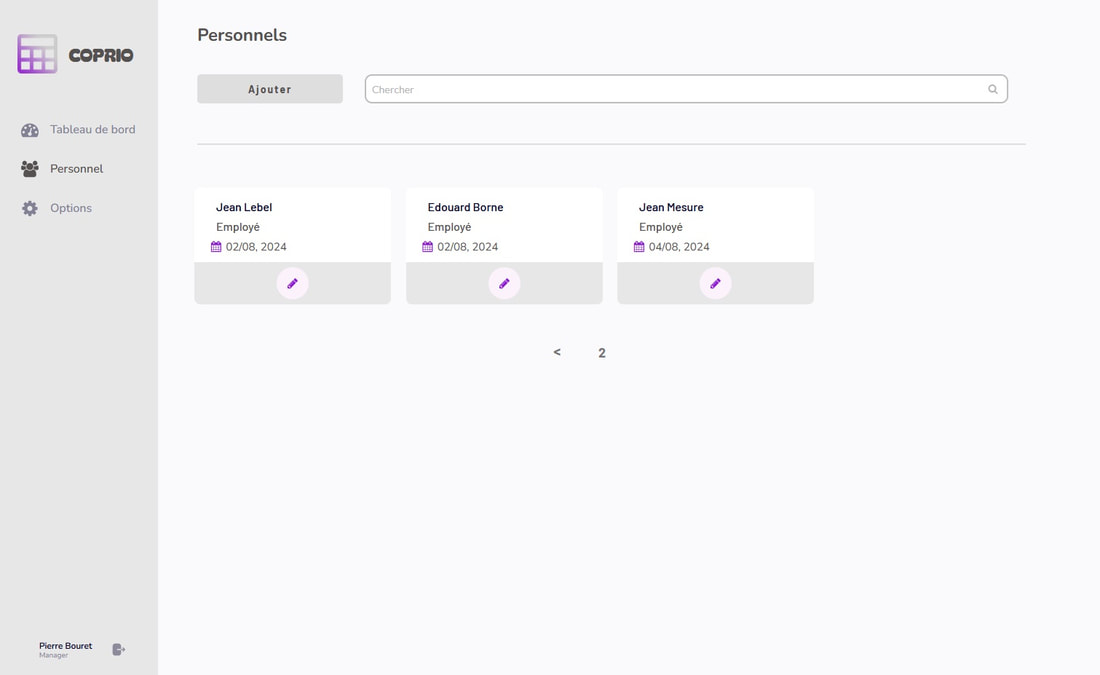Go to previous page with "<" arrow
1100x675 pixels.
(557, 352)
